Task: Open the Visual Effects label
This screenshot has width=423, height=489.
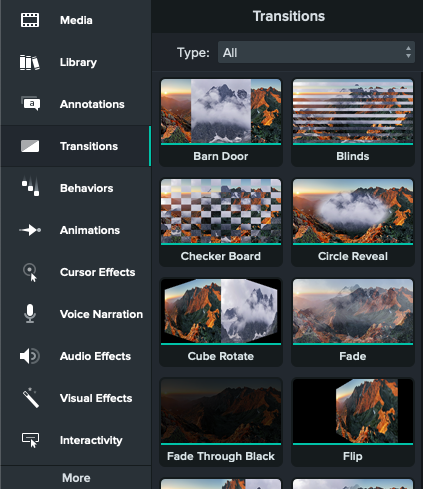Action: pos(96,398)
